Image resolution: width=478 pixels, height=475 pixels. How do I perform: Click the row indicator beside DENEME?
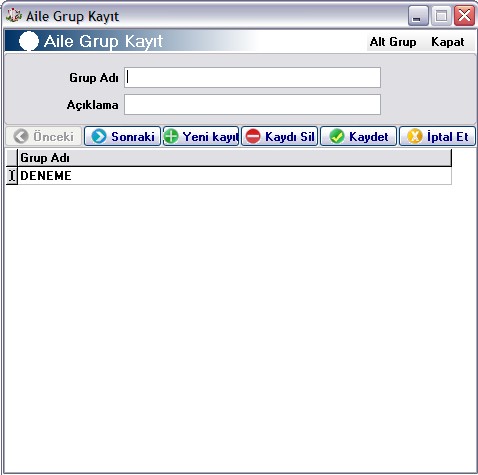[12, 176]
